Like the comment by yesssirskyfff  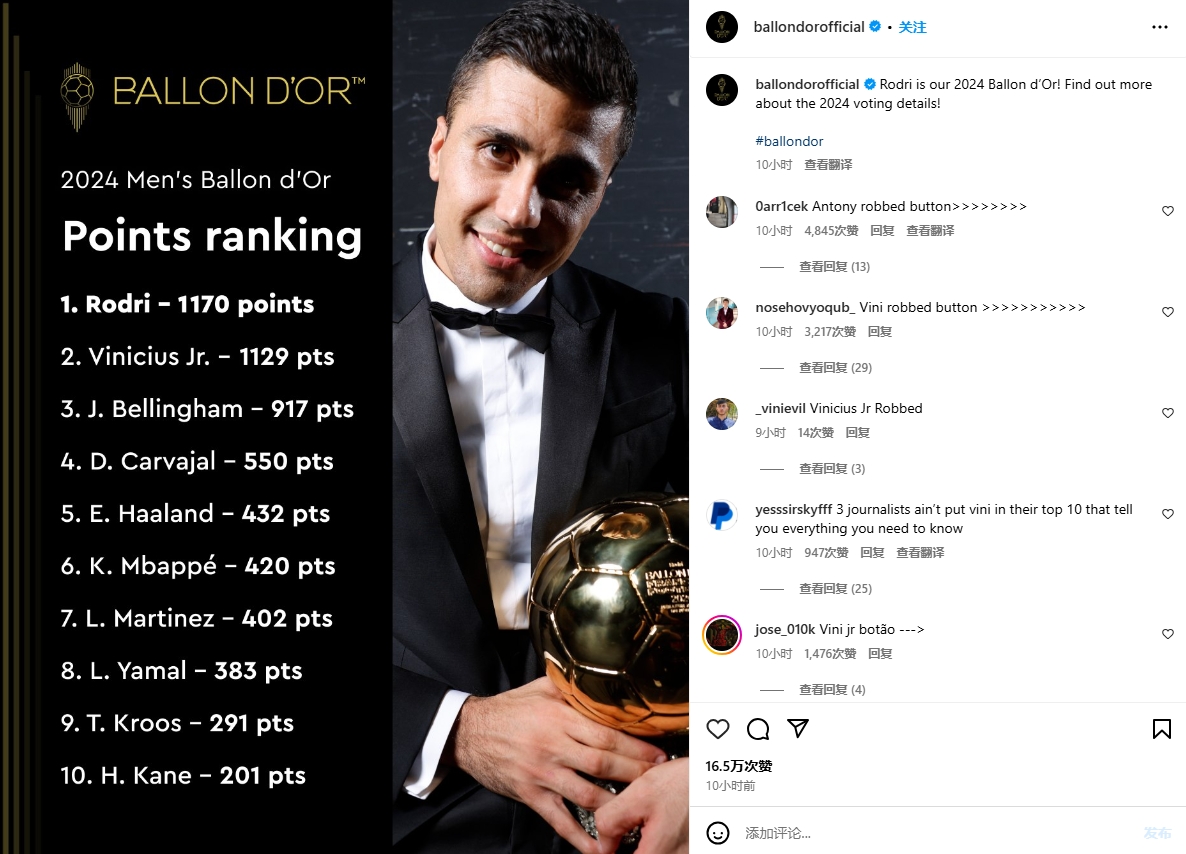1167,514
